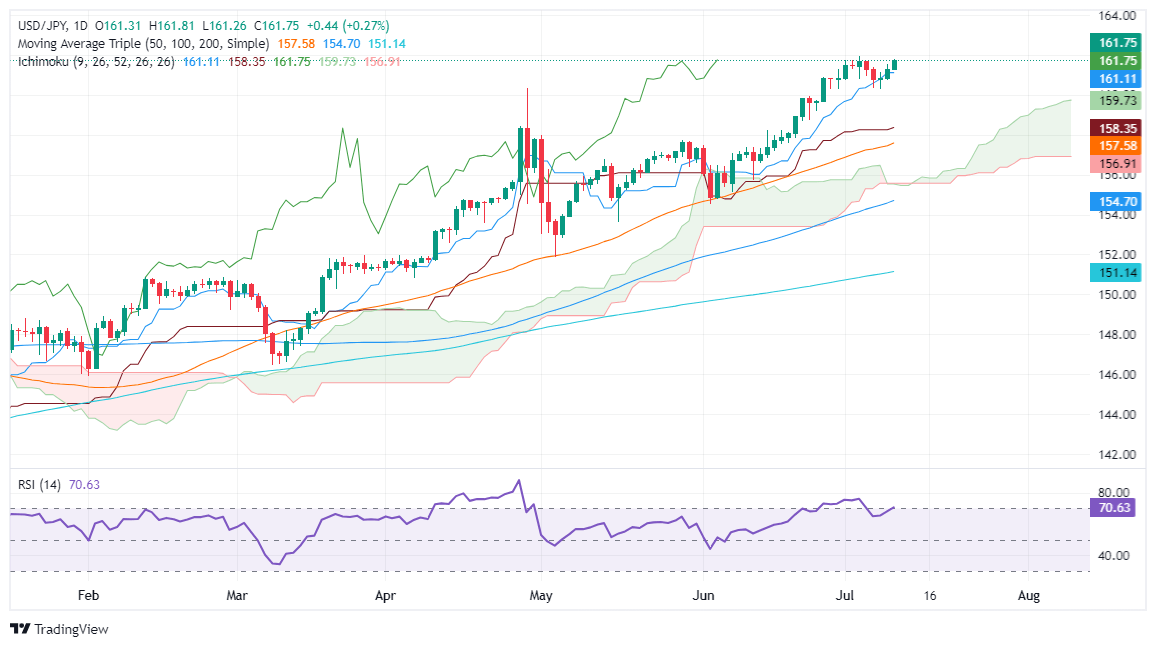Click the pink 156.91 leading span B label

click(1116, 164)
